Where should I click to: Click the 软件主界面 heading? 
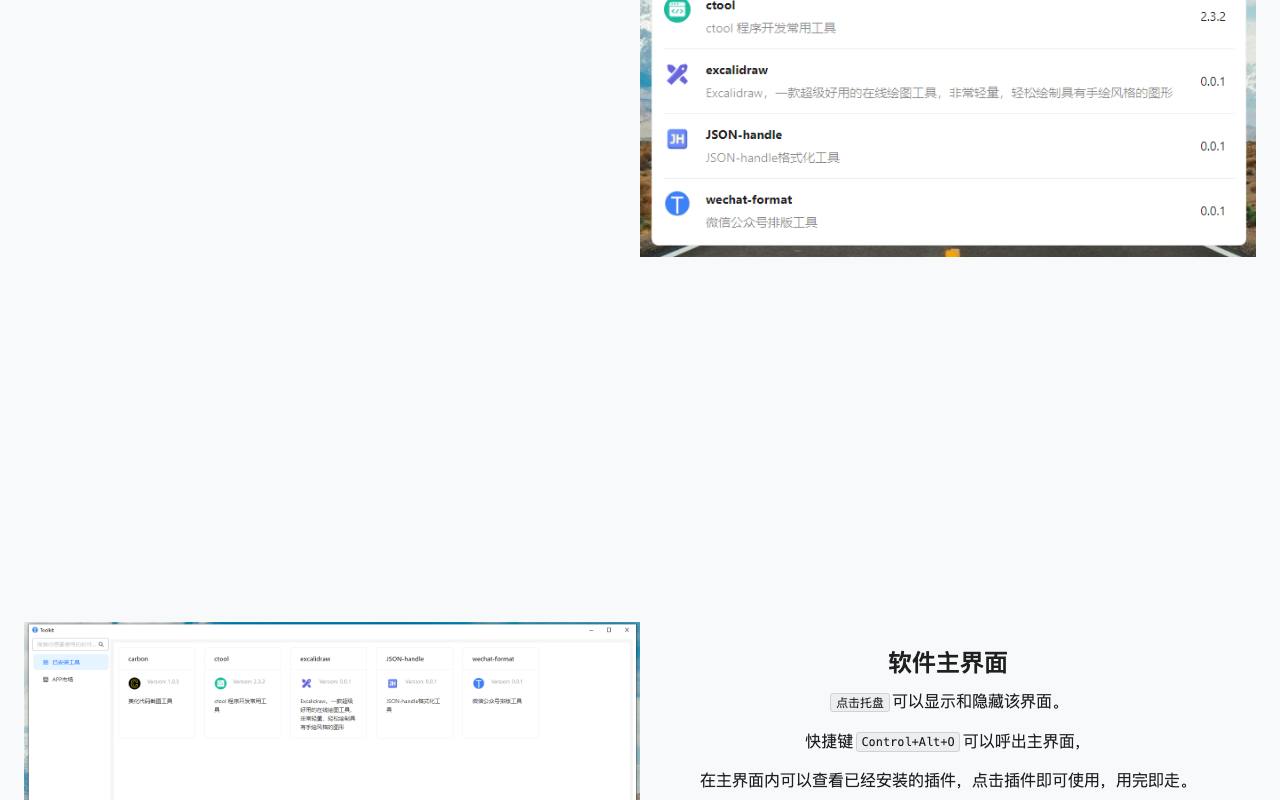click(948, 663)
